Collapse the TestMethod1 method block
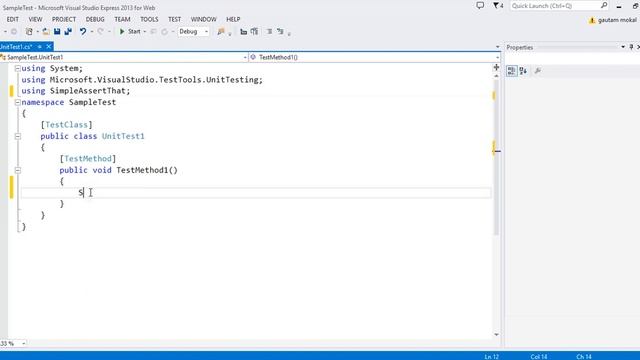Viewport: 640px width, 360px height. click(x=18, y=170)
